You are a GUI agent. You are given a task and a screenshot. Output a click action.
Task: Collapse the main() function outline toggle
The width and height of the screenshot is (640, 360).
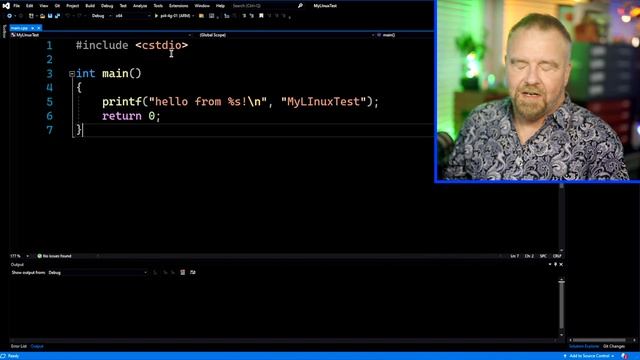click(72, 74)
